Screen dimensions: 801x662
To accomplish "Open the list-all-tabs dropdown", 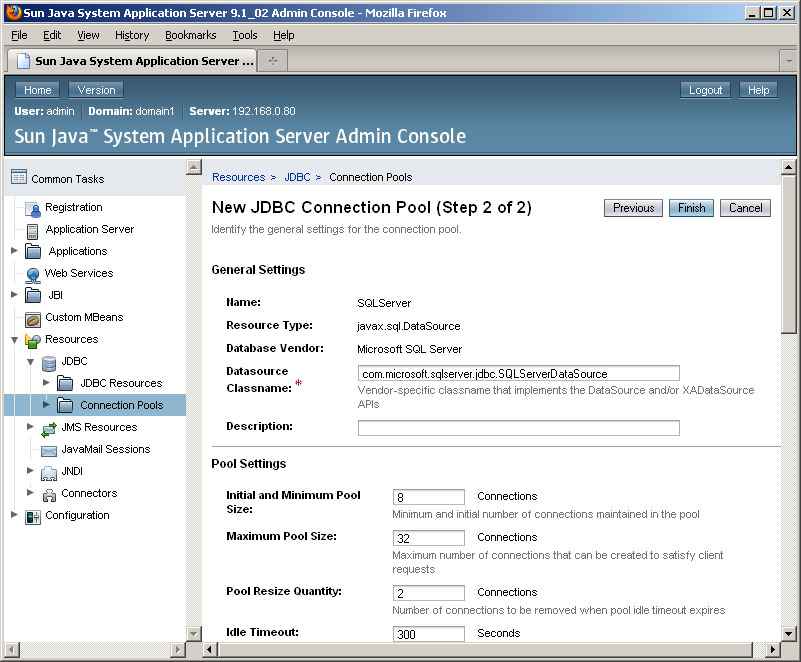I will (789, 61).
